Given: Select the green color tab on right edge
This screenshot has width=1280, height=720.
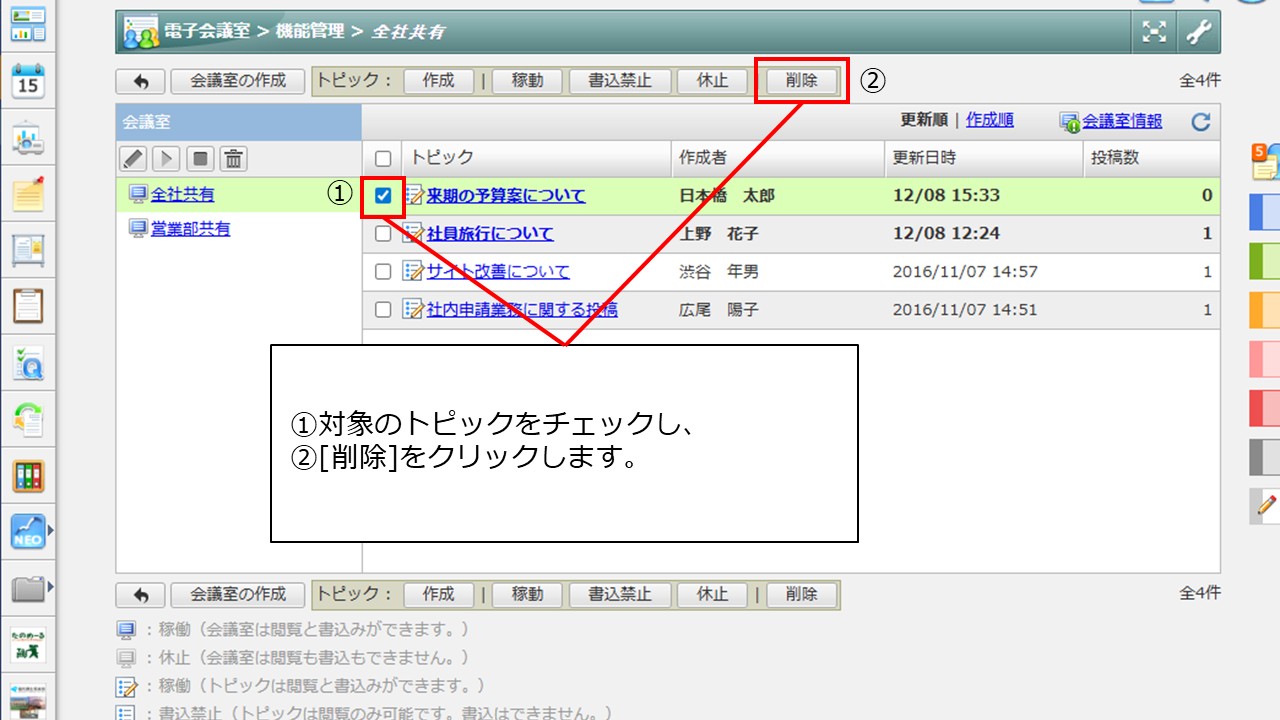Looking at the screenshot, I should pyautogui.click(x=1265, y=262).
